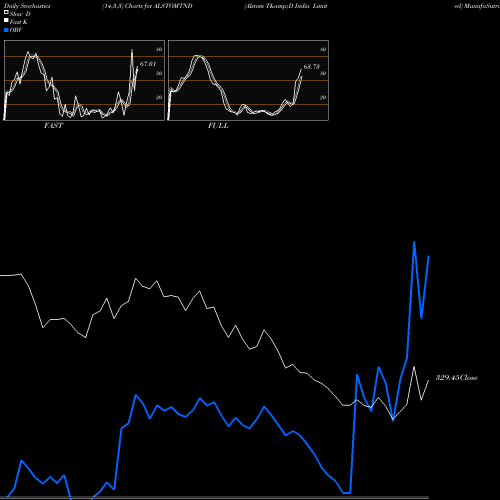Click the 50 axis label in FULL chart
The image size is (500, 500).
[323, 73]
